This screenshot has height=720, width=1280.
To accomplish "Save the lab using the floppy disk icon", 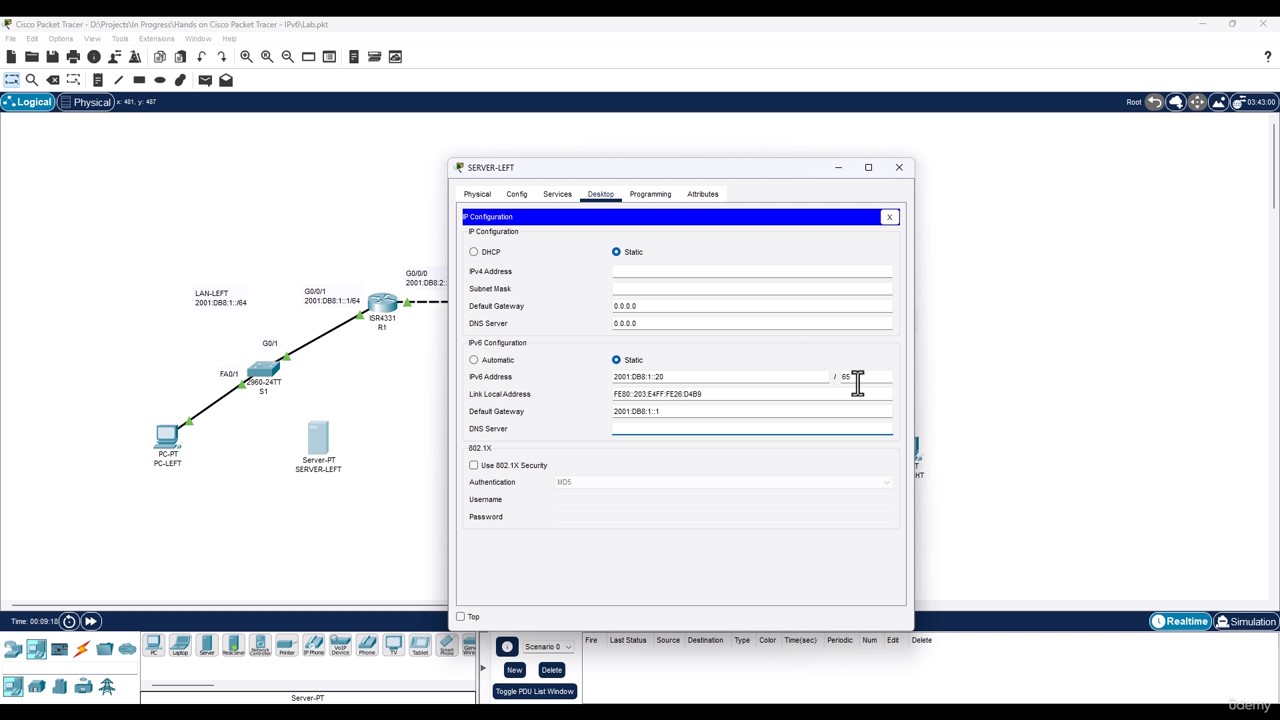I will [52, 57].
